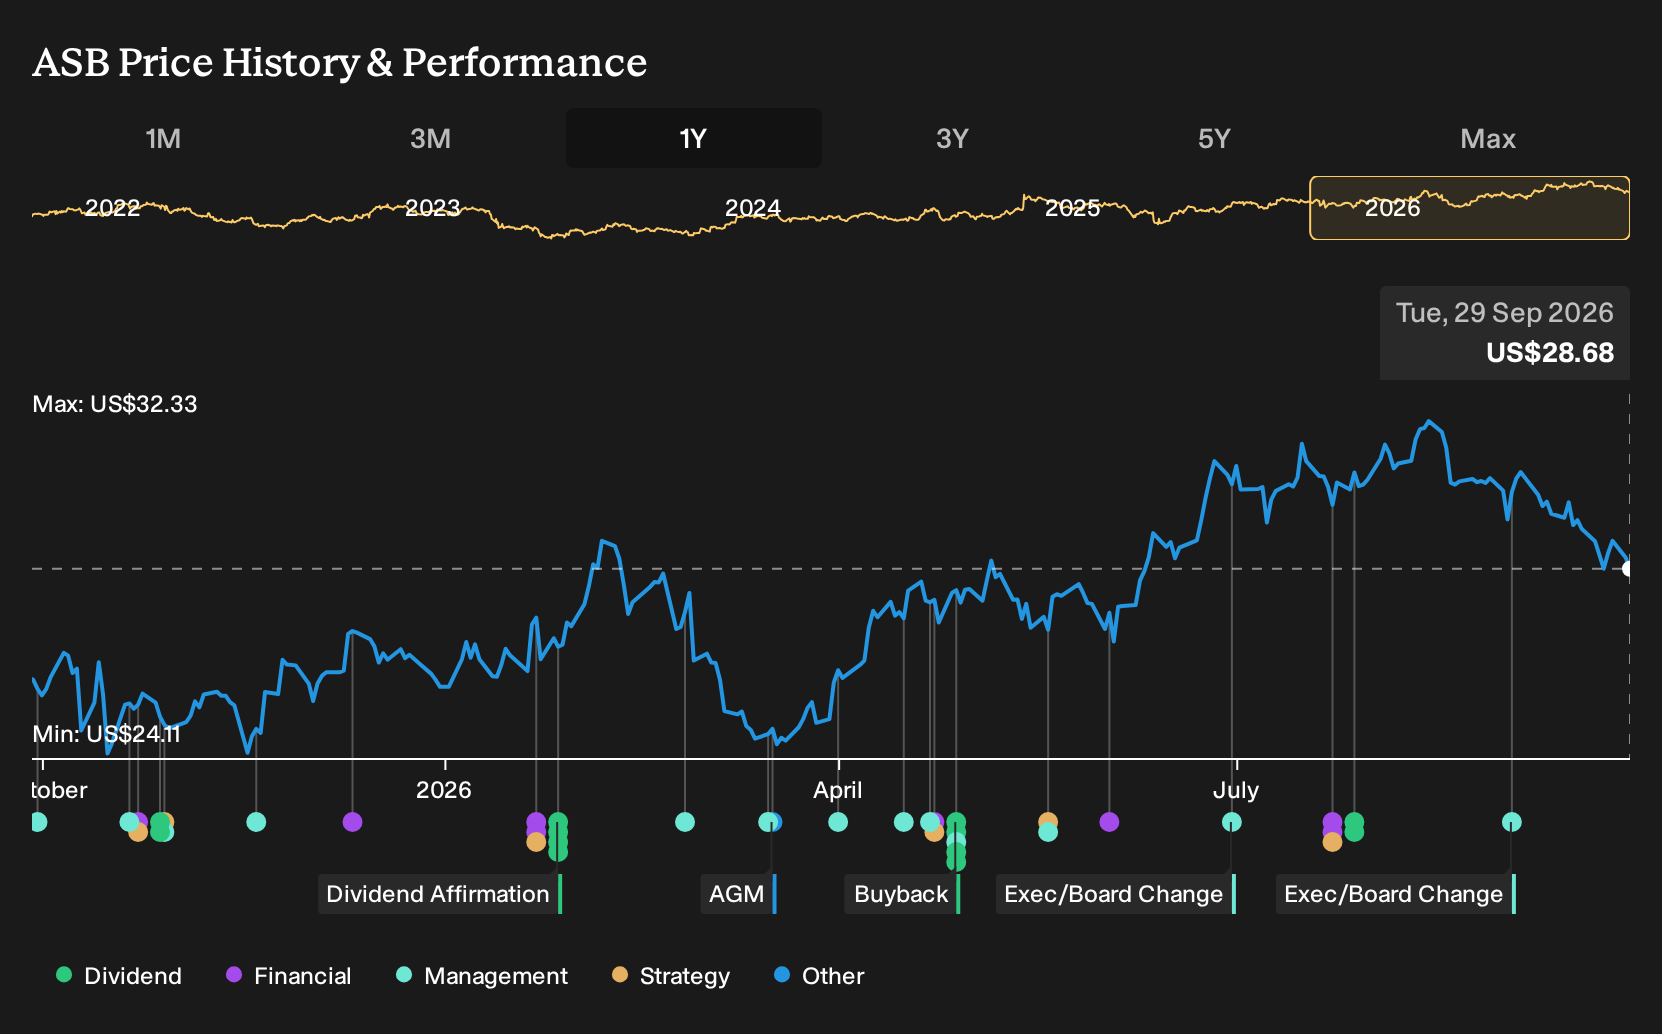Select the teal Management dot directly under April
Screen dimensions: 1662x1034
pos(838,822)
